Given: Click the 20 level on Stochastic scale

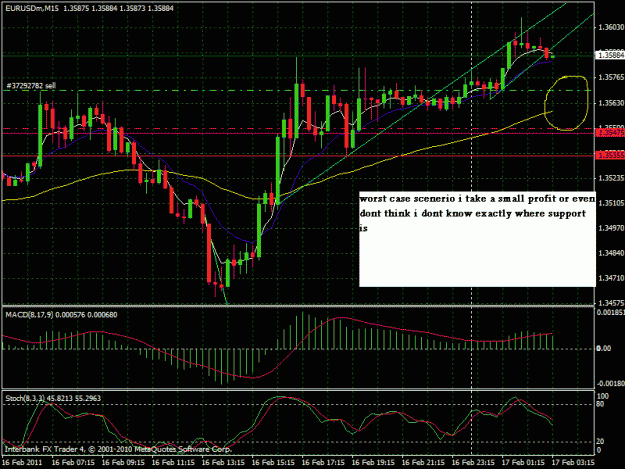Looking at the screenshot, I should (601, 442).
